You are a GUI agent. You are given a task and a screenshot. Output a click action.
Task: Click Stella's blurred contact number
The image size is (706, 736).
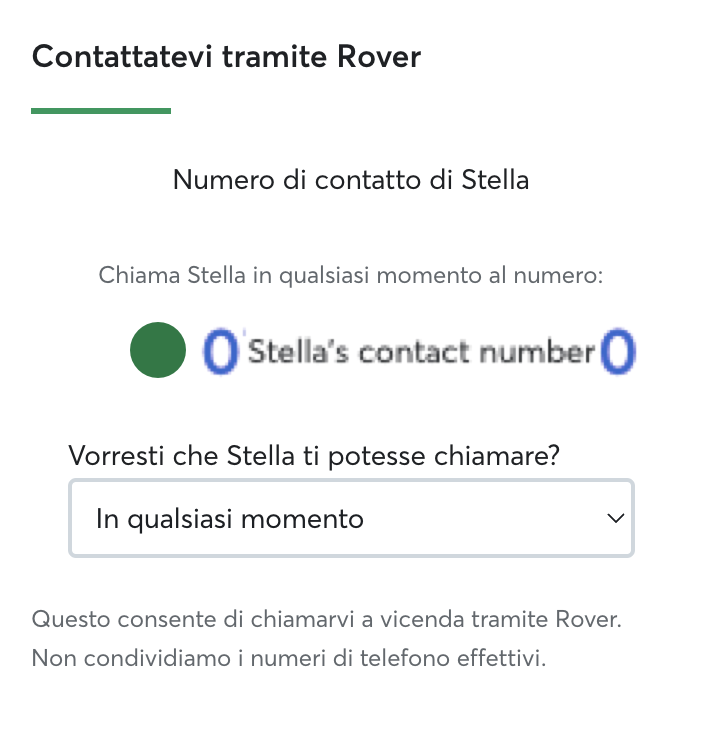coord(419,351)
